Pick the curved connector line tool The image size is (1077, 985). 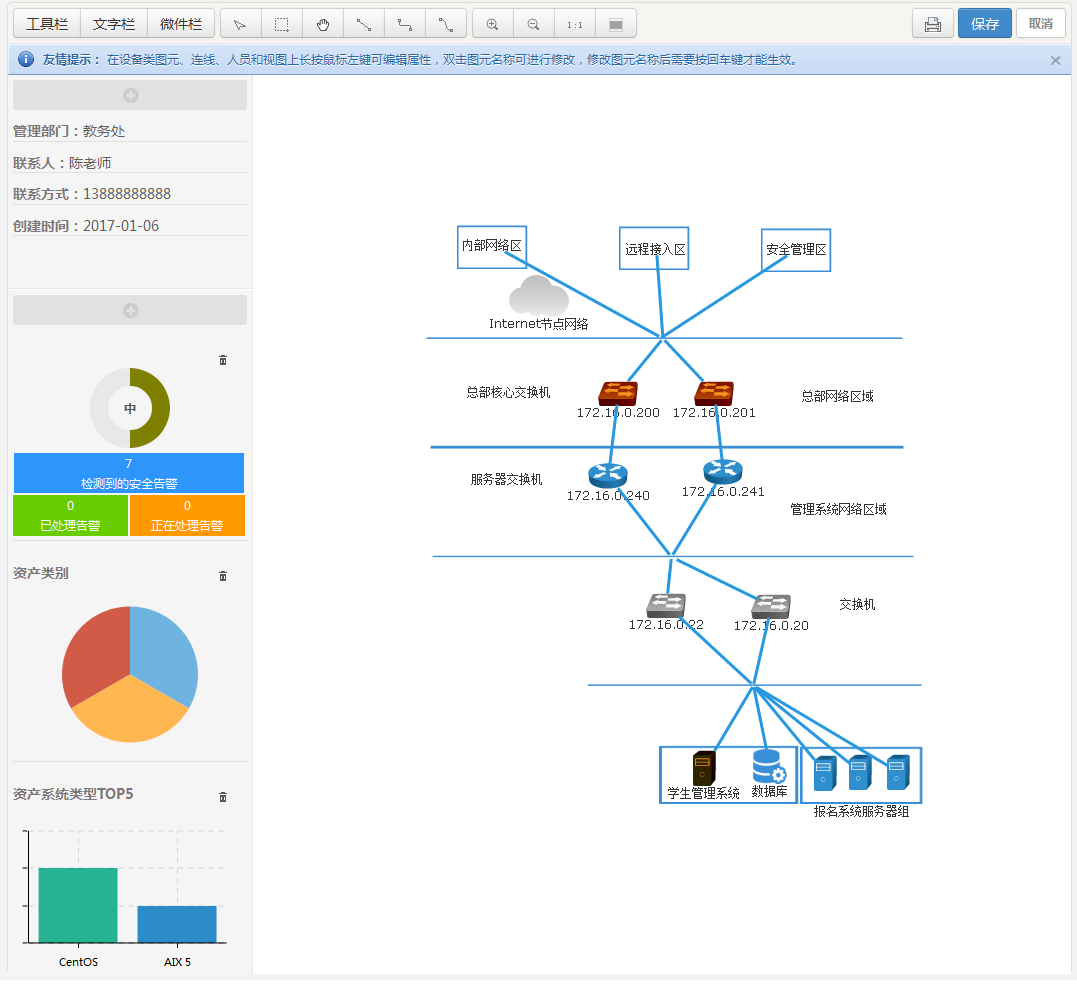[x=446, y=24]
